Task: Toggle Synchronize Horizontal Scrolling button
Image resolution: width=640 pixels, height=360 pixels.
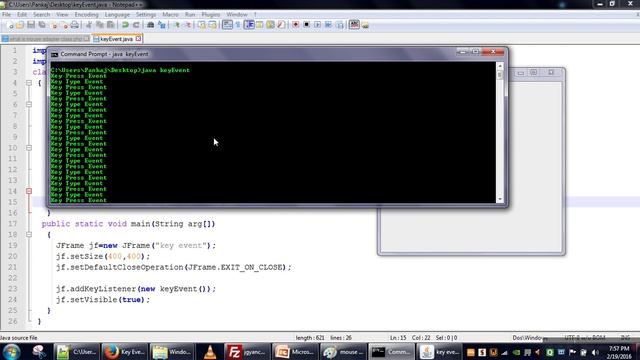Action: tap(213, 25)
